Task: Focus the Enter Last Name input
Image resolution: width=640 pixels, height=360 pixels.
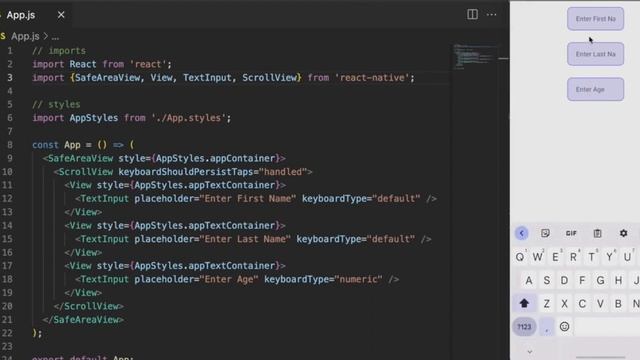Action: (x=595, y=54)
